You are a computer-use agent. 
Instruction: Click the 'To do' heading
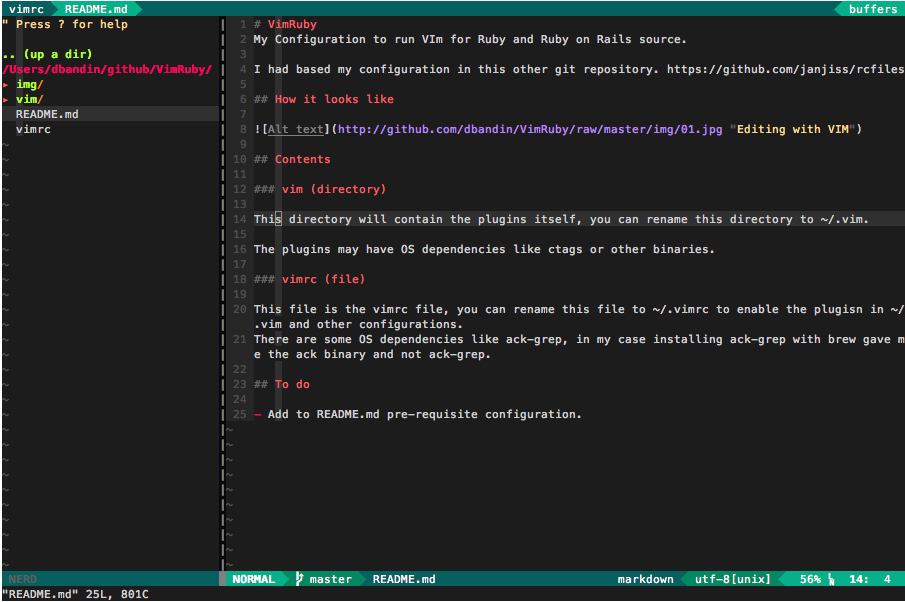292,384
